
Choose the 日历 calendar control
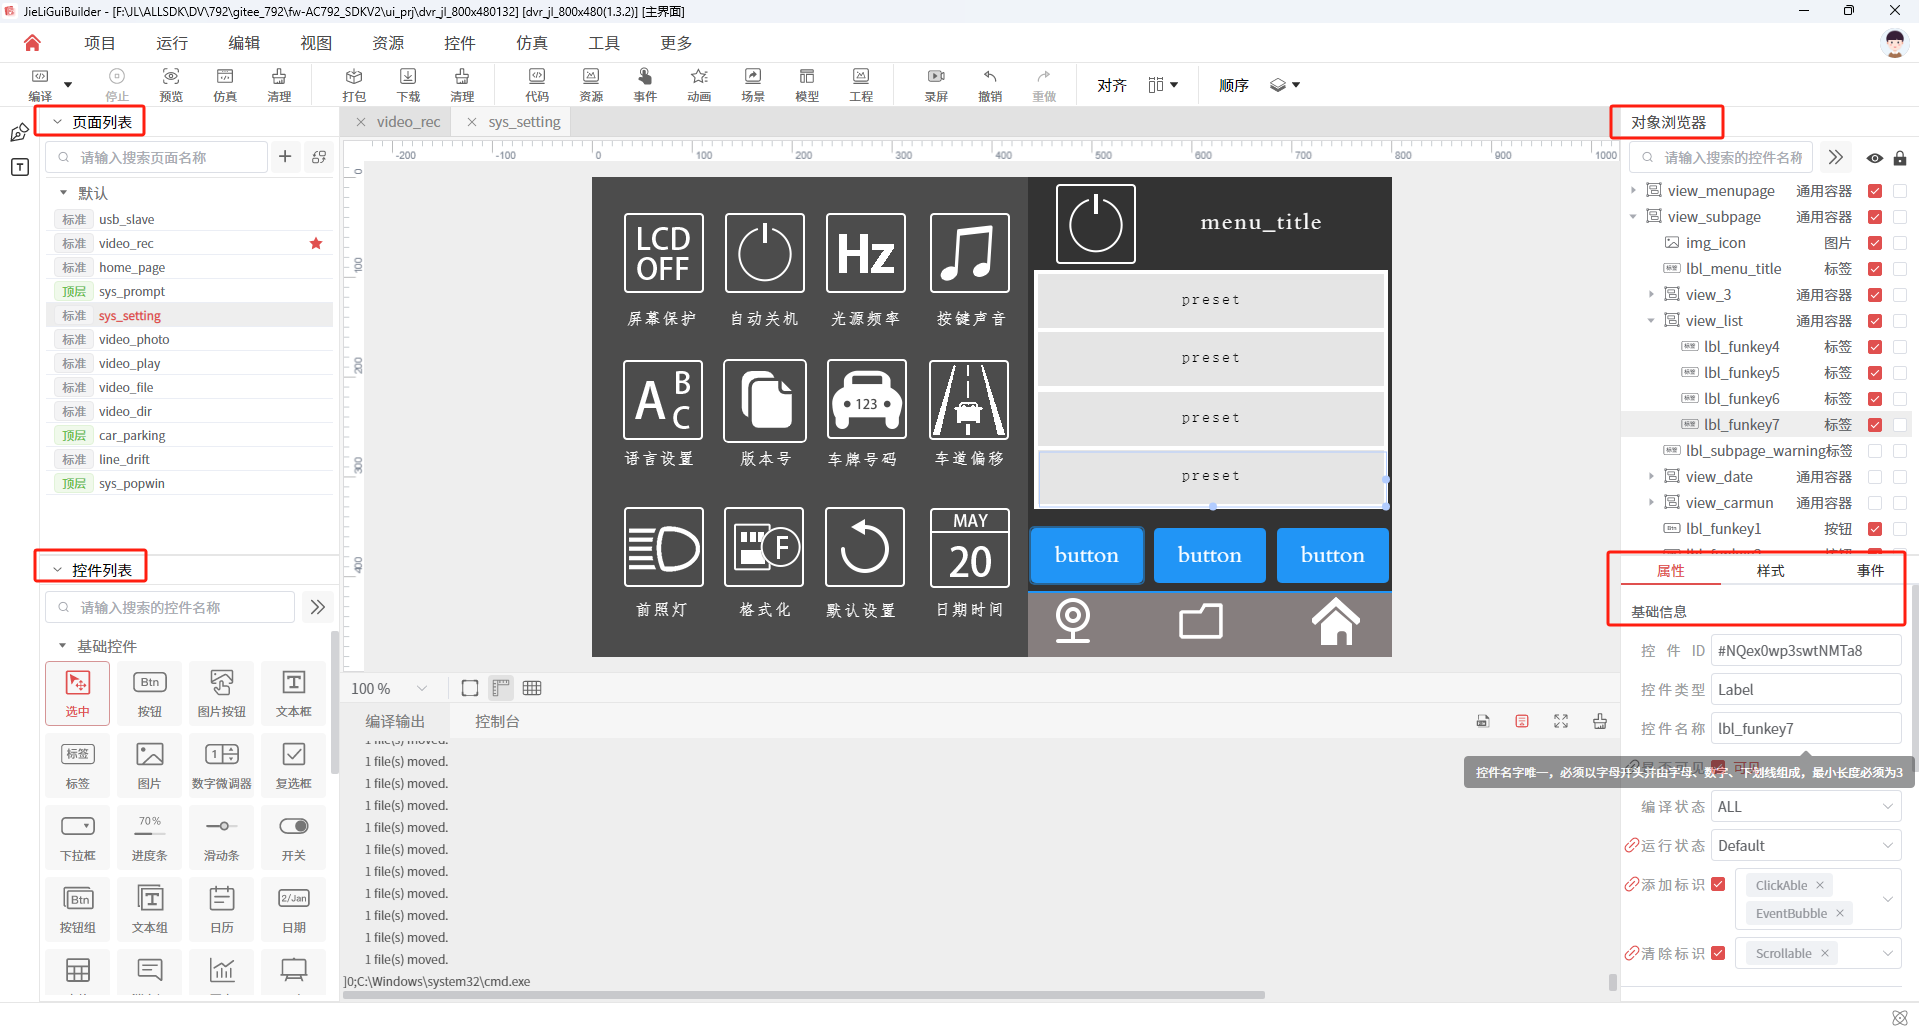222,909
